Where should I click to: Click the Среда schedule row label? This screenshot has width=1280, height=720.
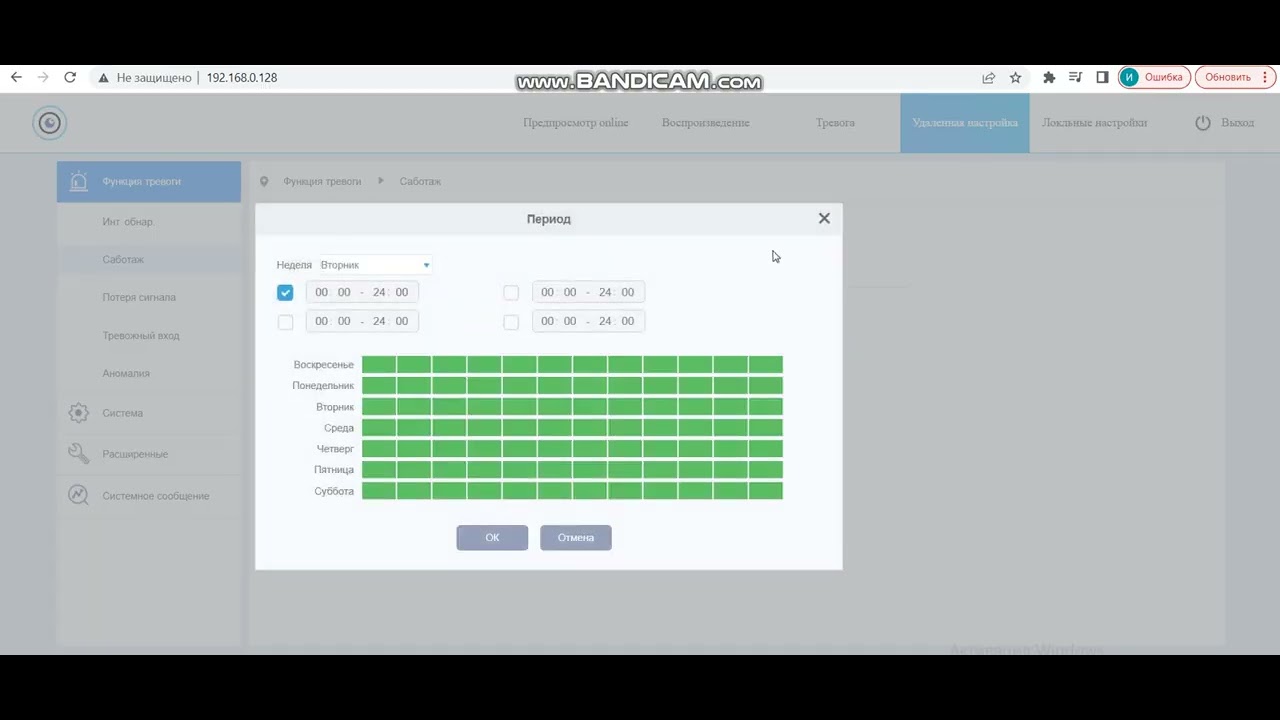(x=339, y=428)
